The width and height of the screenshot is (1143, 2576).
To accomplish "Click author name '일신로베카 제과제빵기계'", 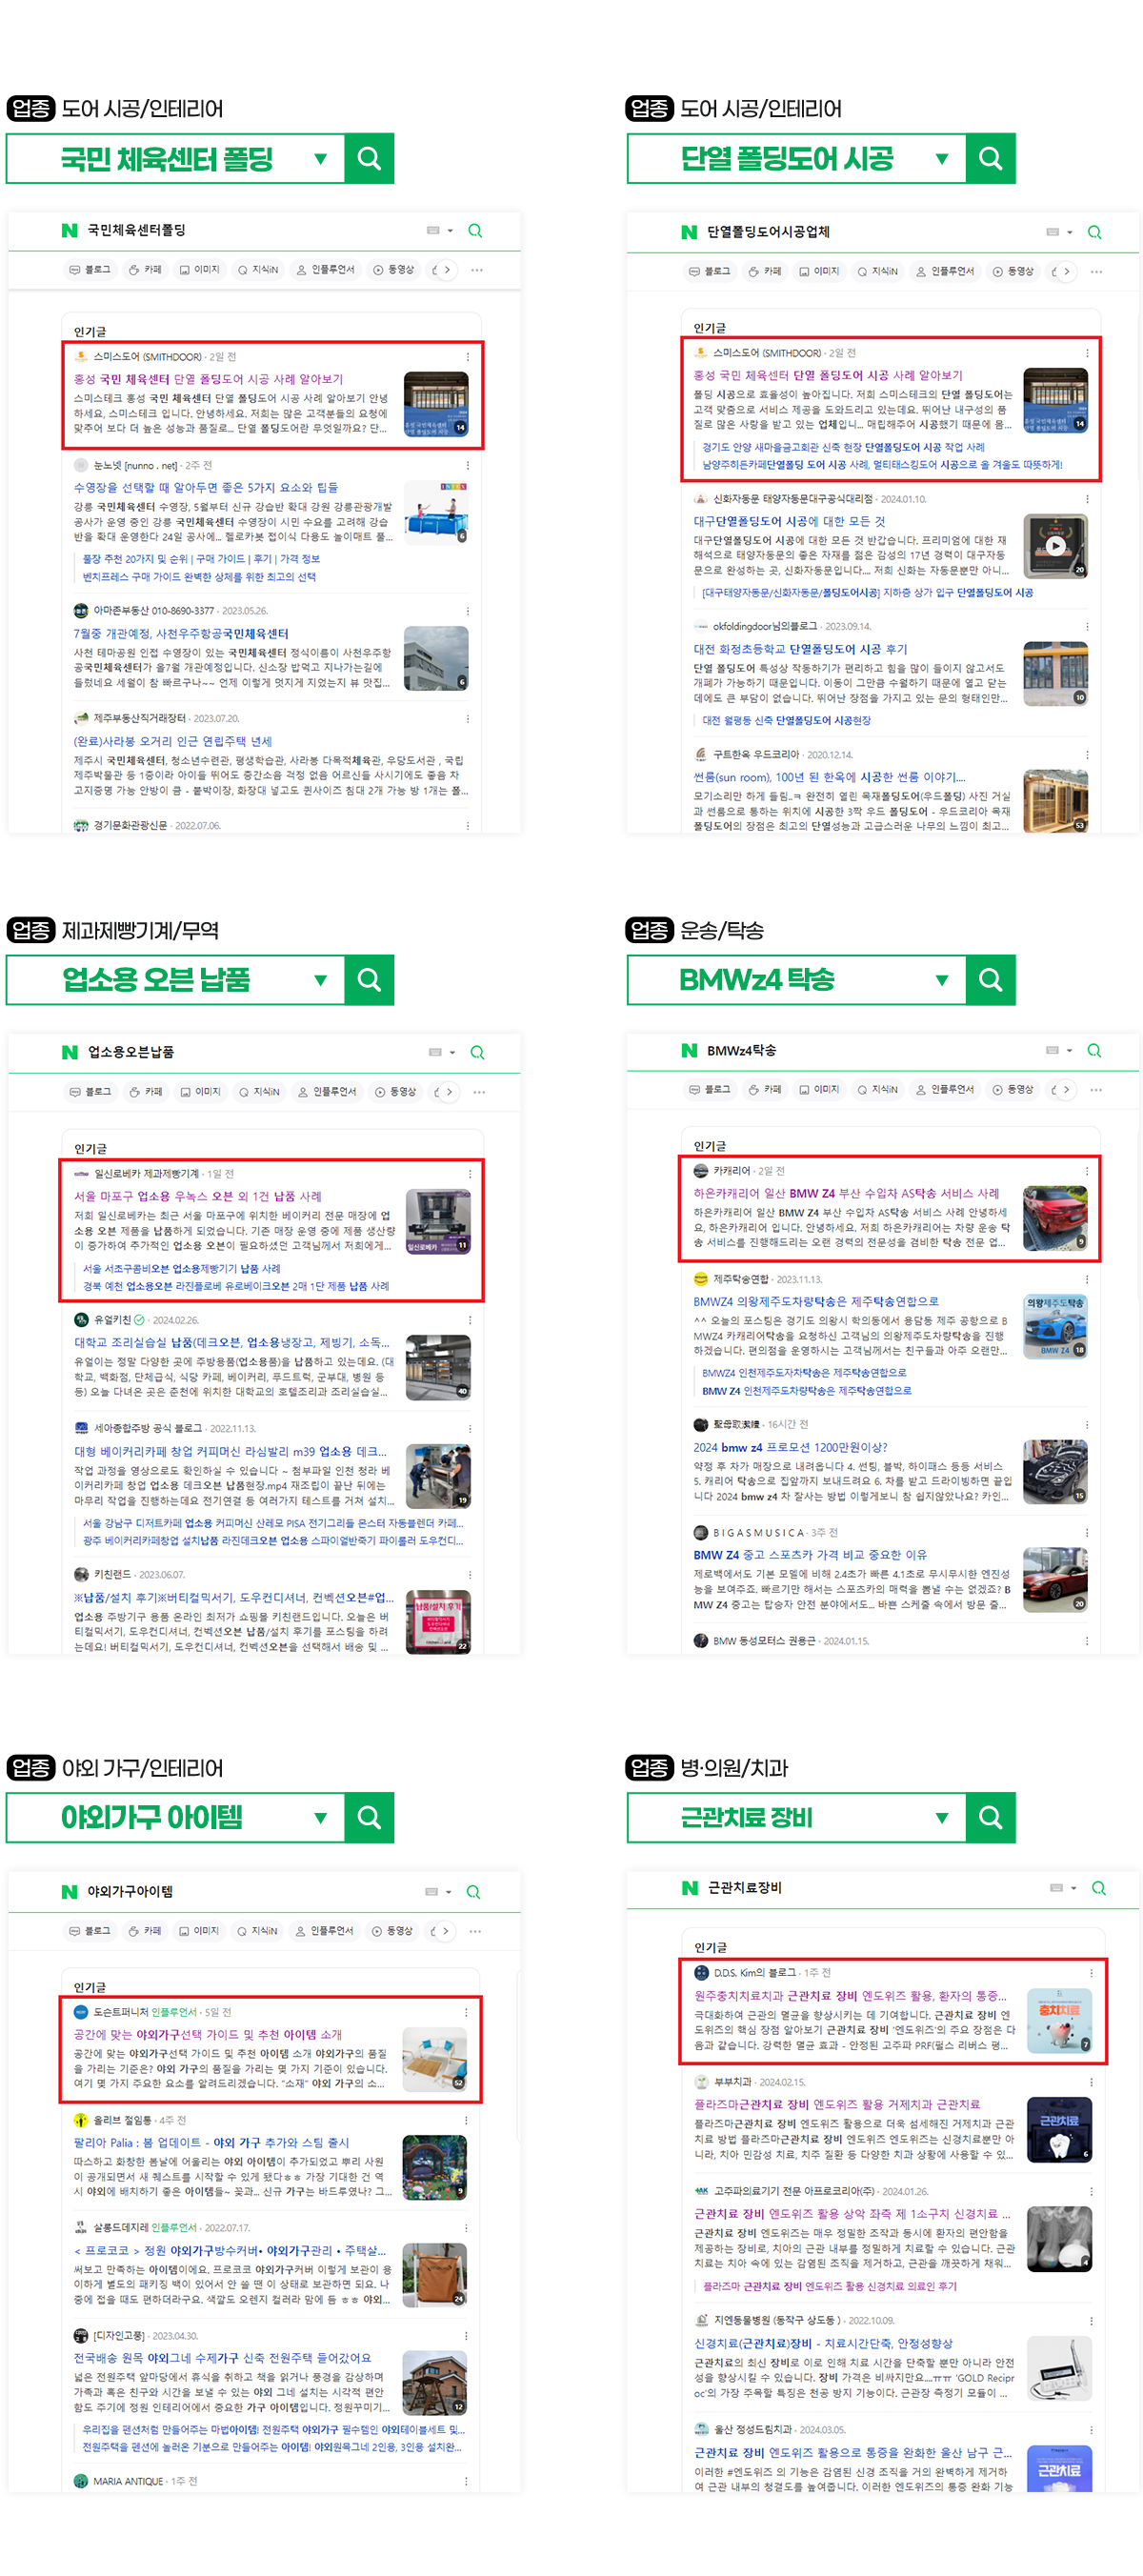I will point(147,1174).
